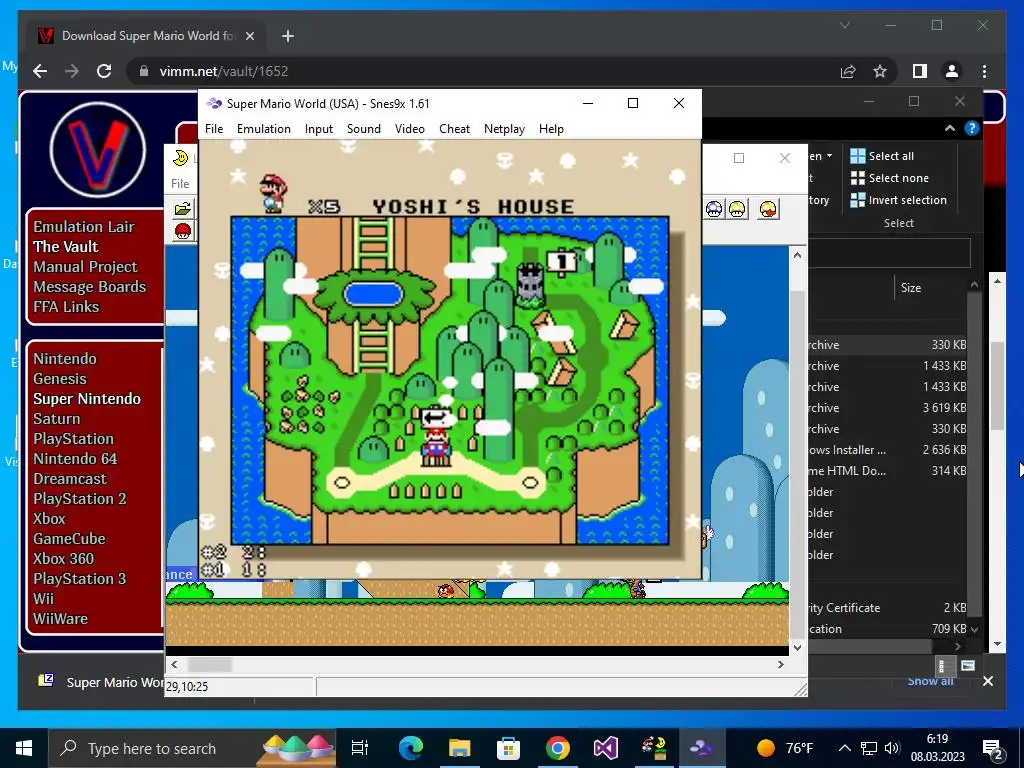Open Chrome three-dot menu
Screen dimensions: 1024x768
pyautogui.click(x=984, y=71)
